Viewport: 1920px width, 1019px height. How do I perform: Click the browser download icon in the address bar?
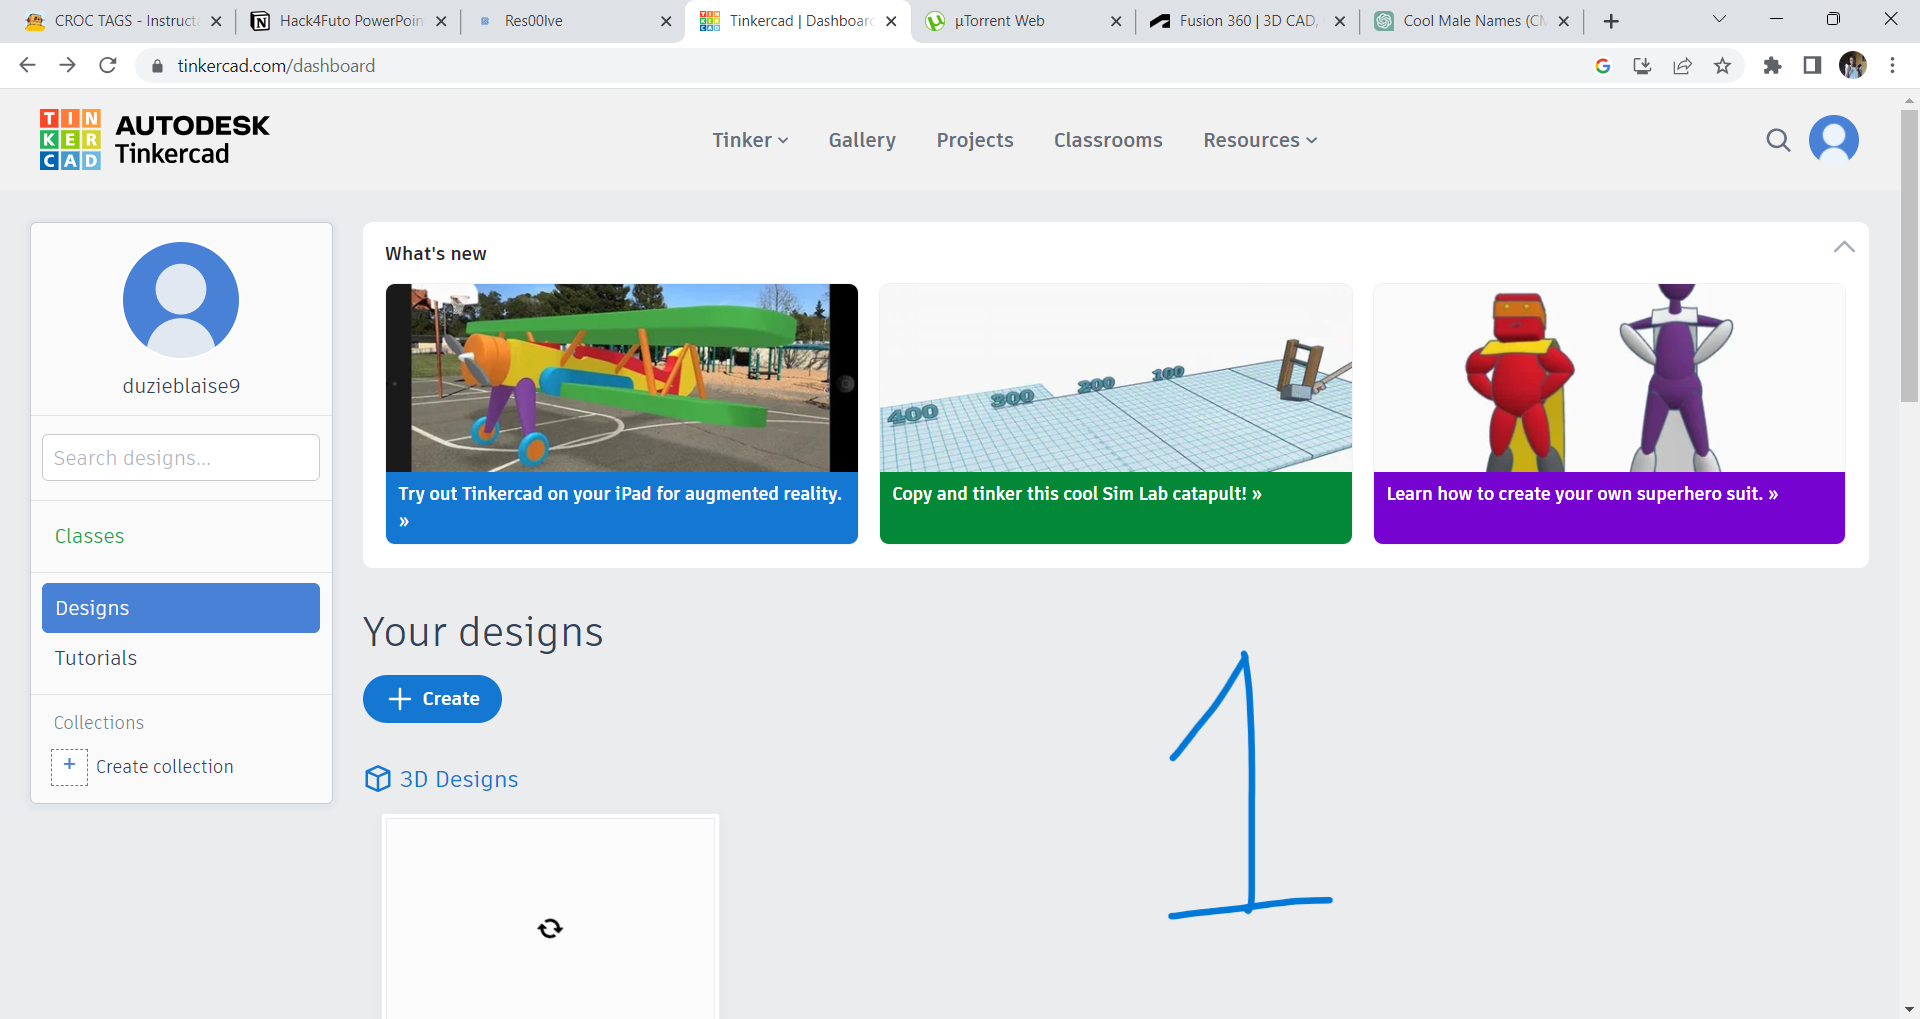pyautogui.click(x=1642, y=65)
